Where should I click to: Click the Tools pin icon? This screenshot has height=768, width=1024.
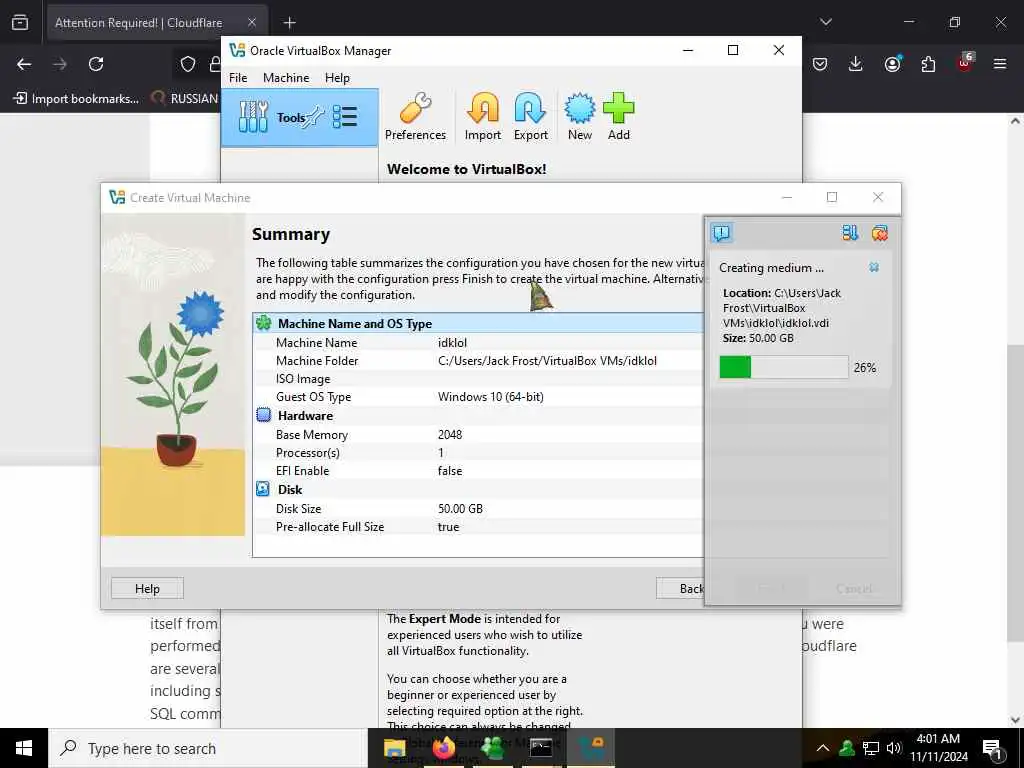[315, 117]
